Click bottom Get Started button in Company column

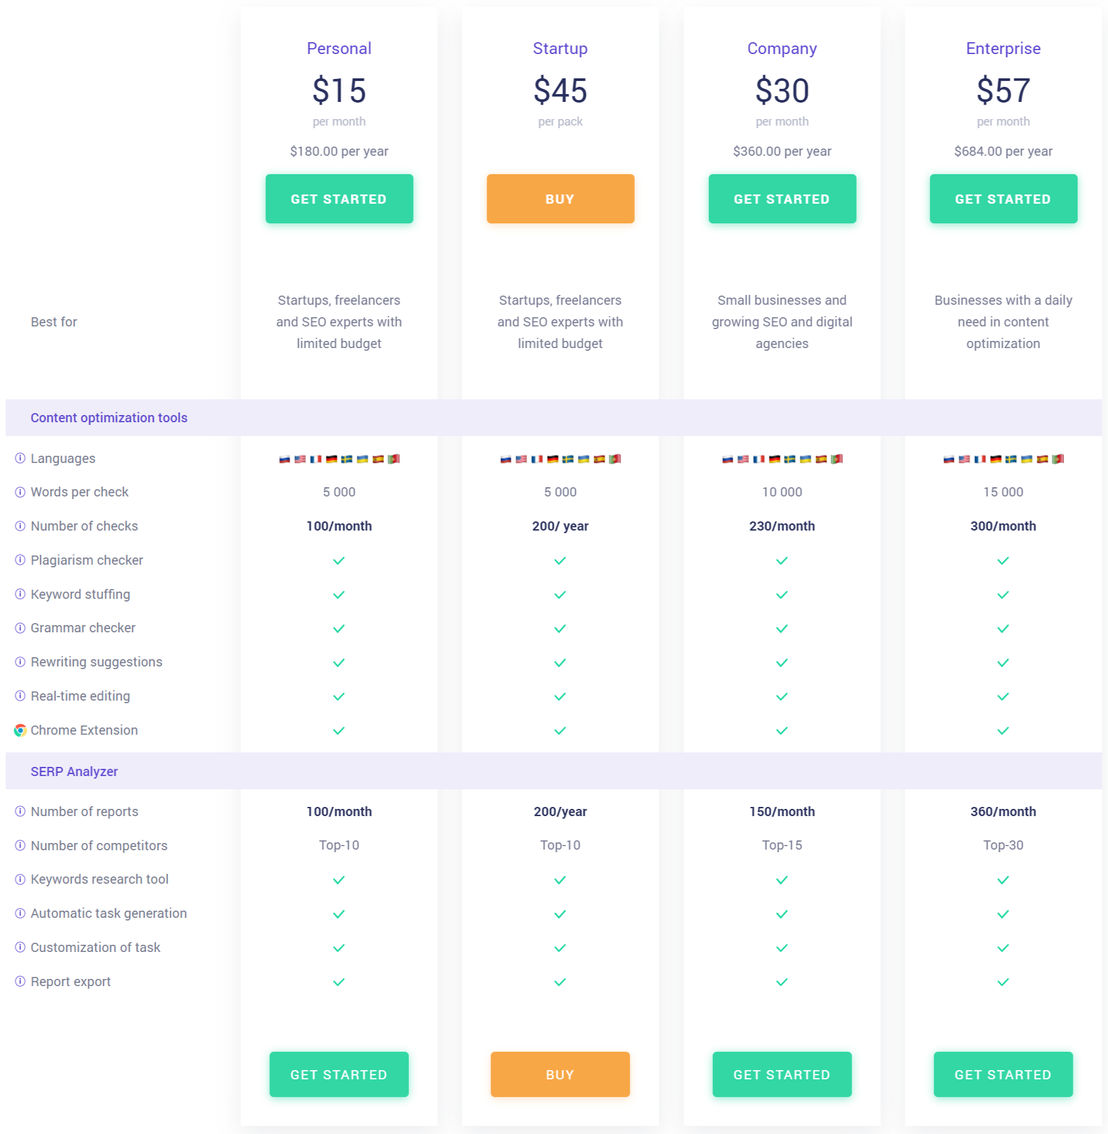(782, 1075)
